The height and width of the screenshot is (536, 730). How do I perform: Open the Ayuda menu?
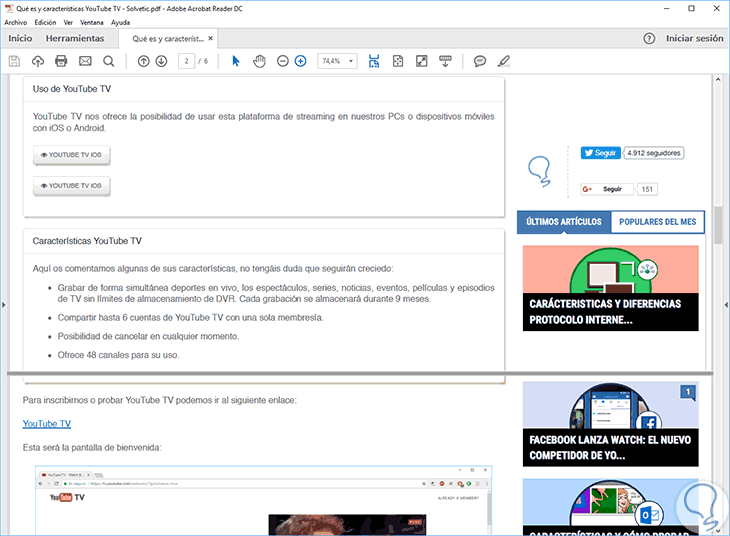pos(121,22)
